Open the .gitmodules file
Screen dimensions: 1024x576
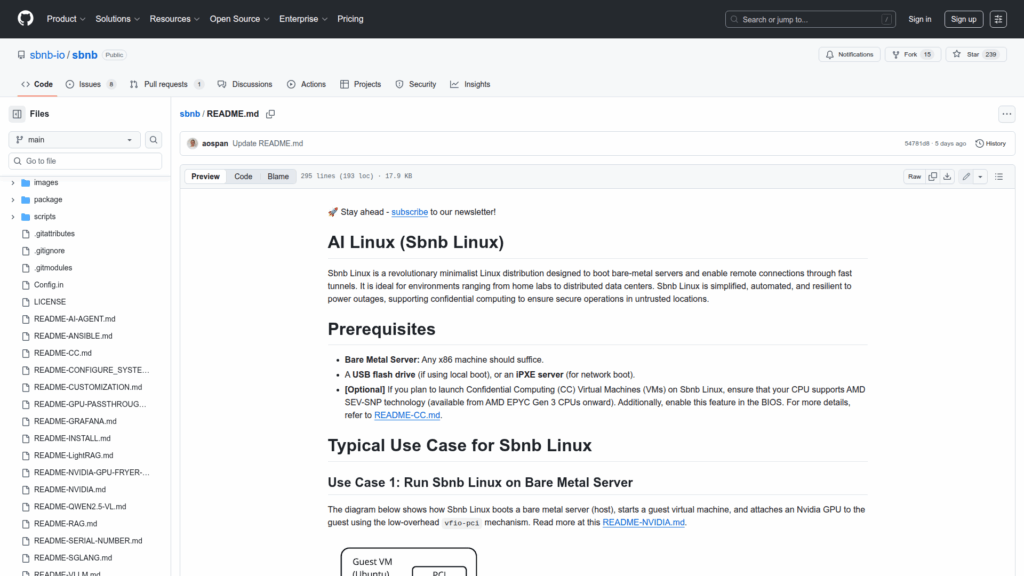53,268
